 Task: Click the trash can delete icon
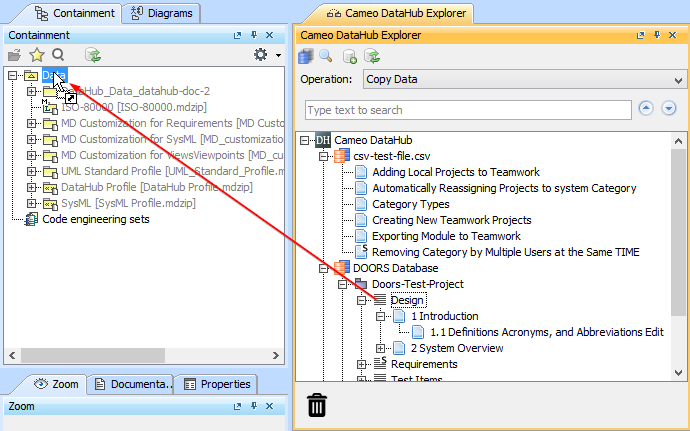[x=317, y=405]
